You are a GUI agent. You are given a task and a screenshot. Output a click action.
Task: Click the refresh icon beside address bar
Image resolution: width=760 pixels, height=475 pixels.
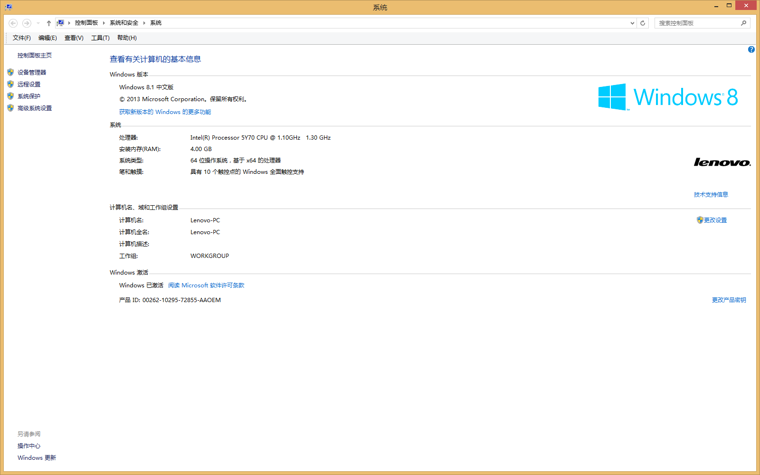pos(643,23)
